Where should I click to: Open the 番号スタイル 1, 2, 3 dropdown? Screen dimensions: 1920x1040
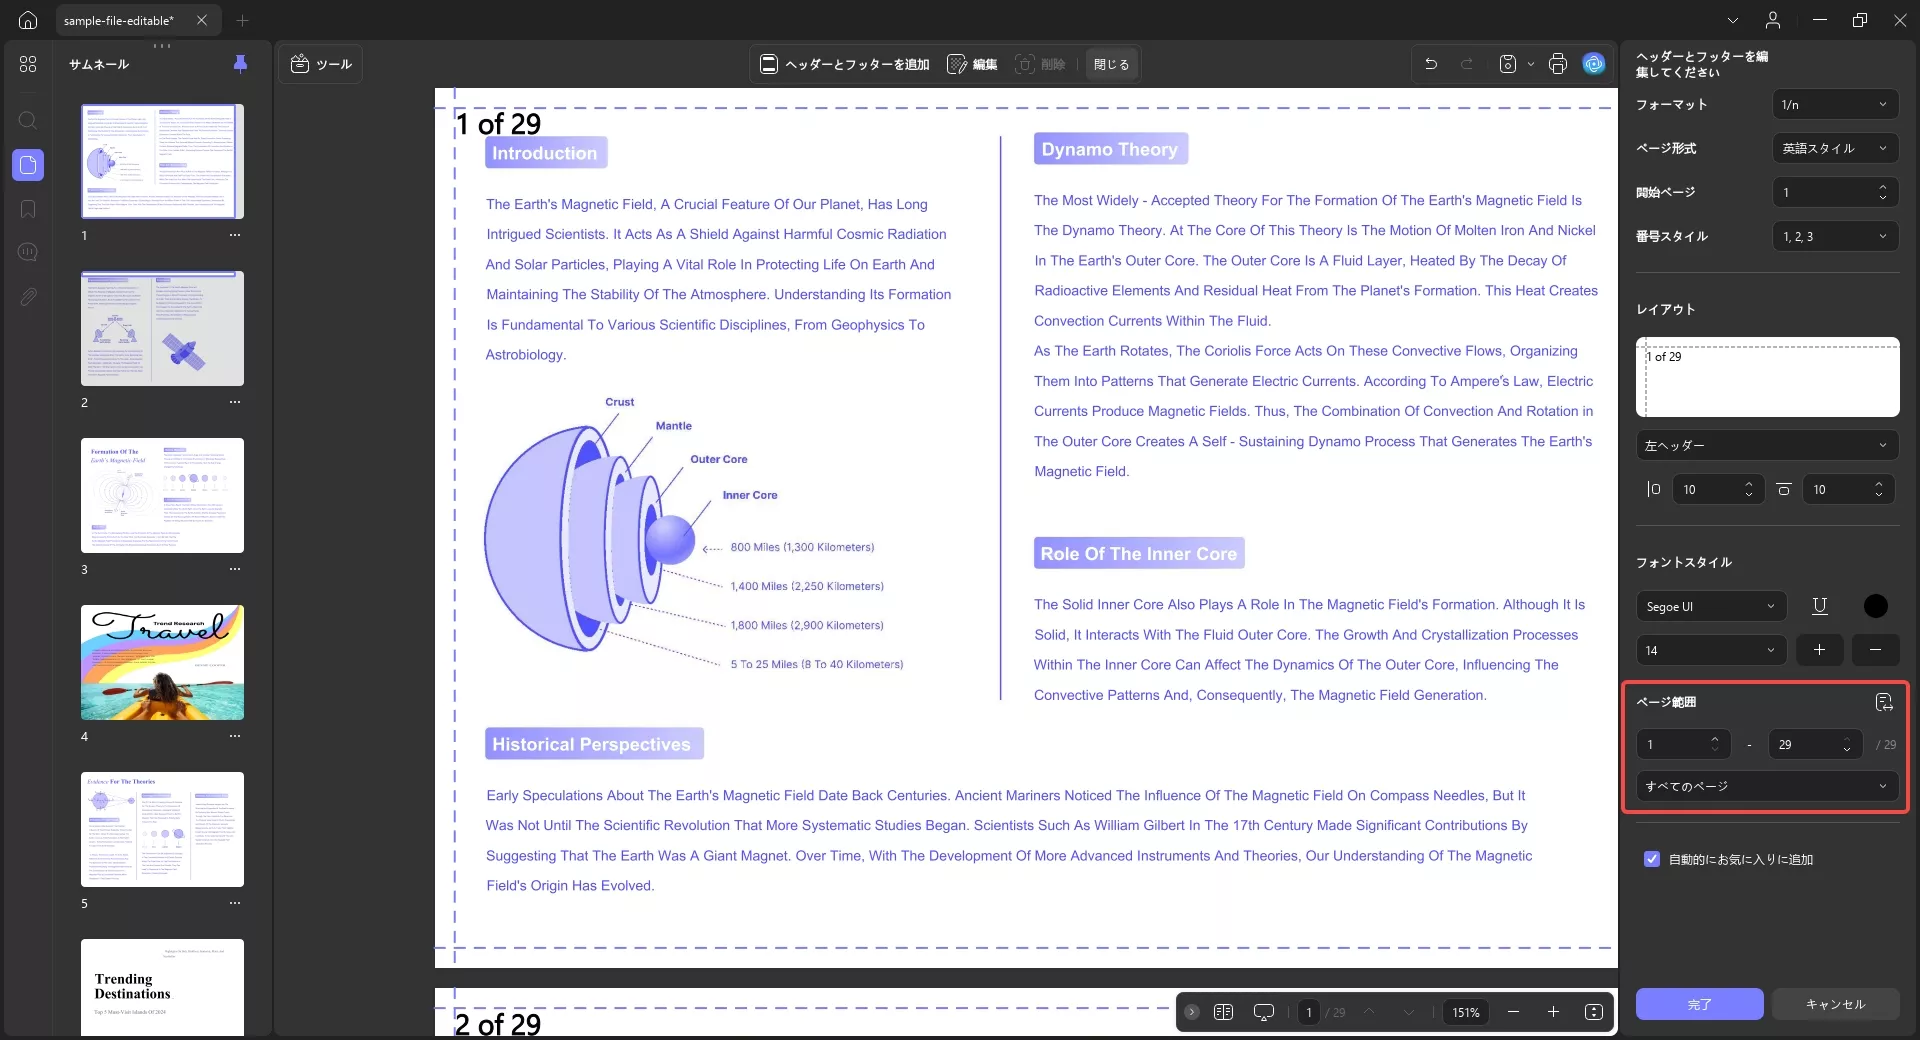pyautogui.click(x=1835, y=236)
